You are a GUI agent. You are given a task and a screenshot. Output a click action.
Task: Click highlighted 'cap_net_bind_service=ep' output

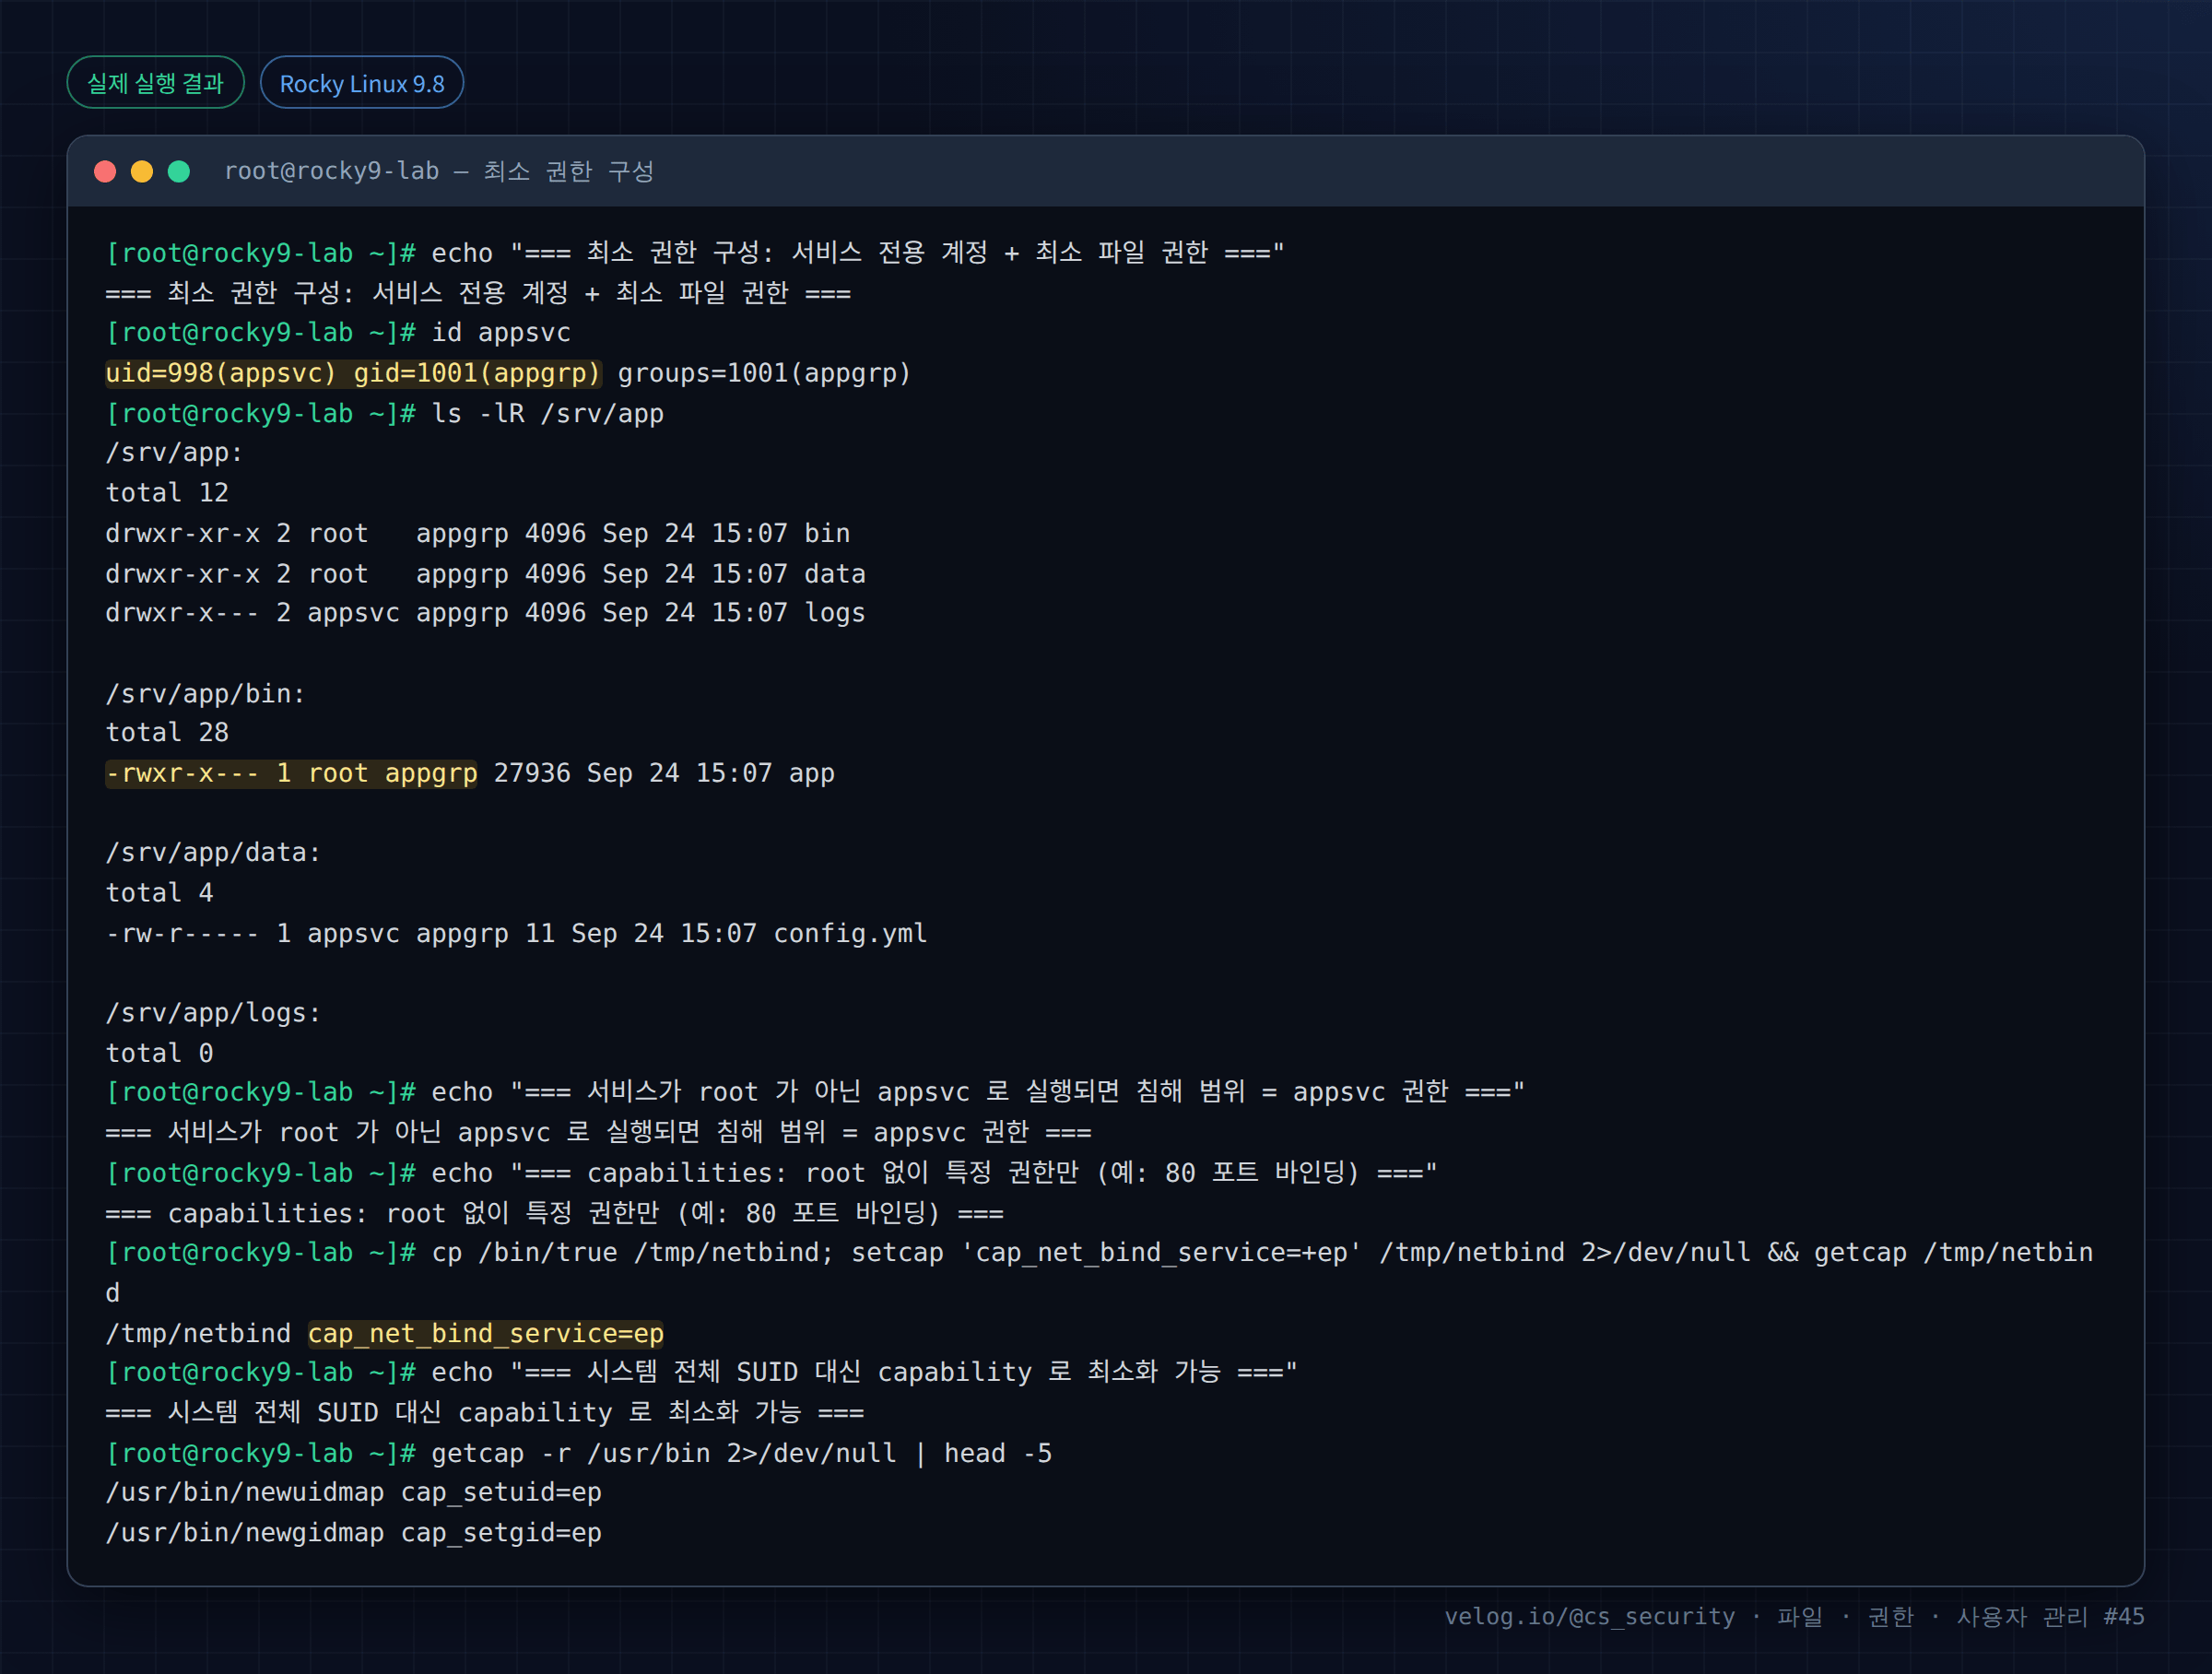pyautogui.click(x=486, y=1333)
